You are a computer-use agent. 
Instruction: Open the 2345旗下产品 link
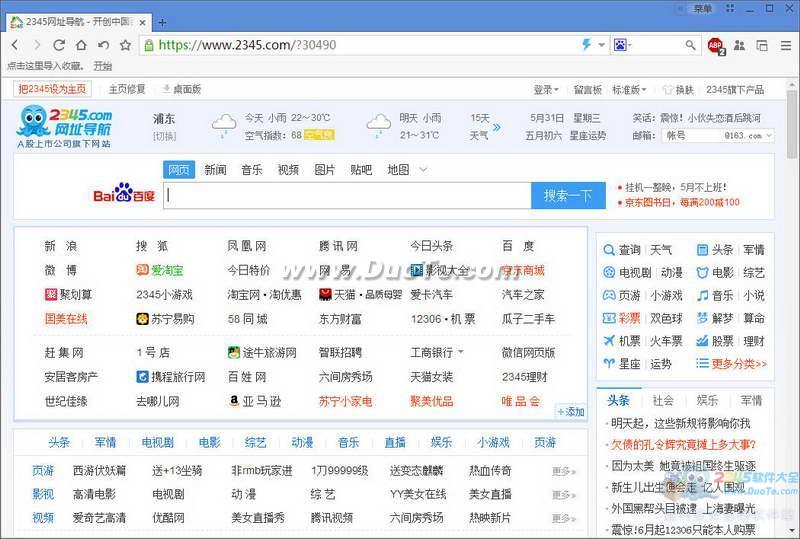735,90
